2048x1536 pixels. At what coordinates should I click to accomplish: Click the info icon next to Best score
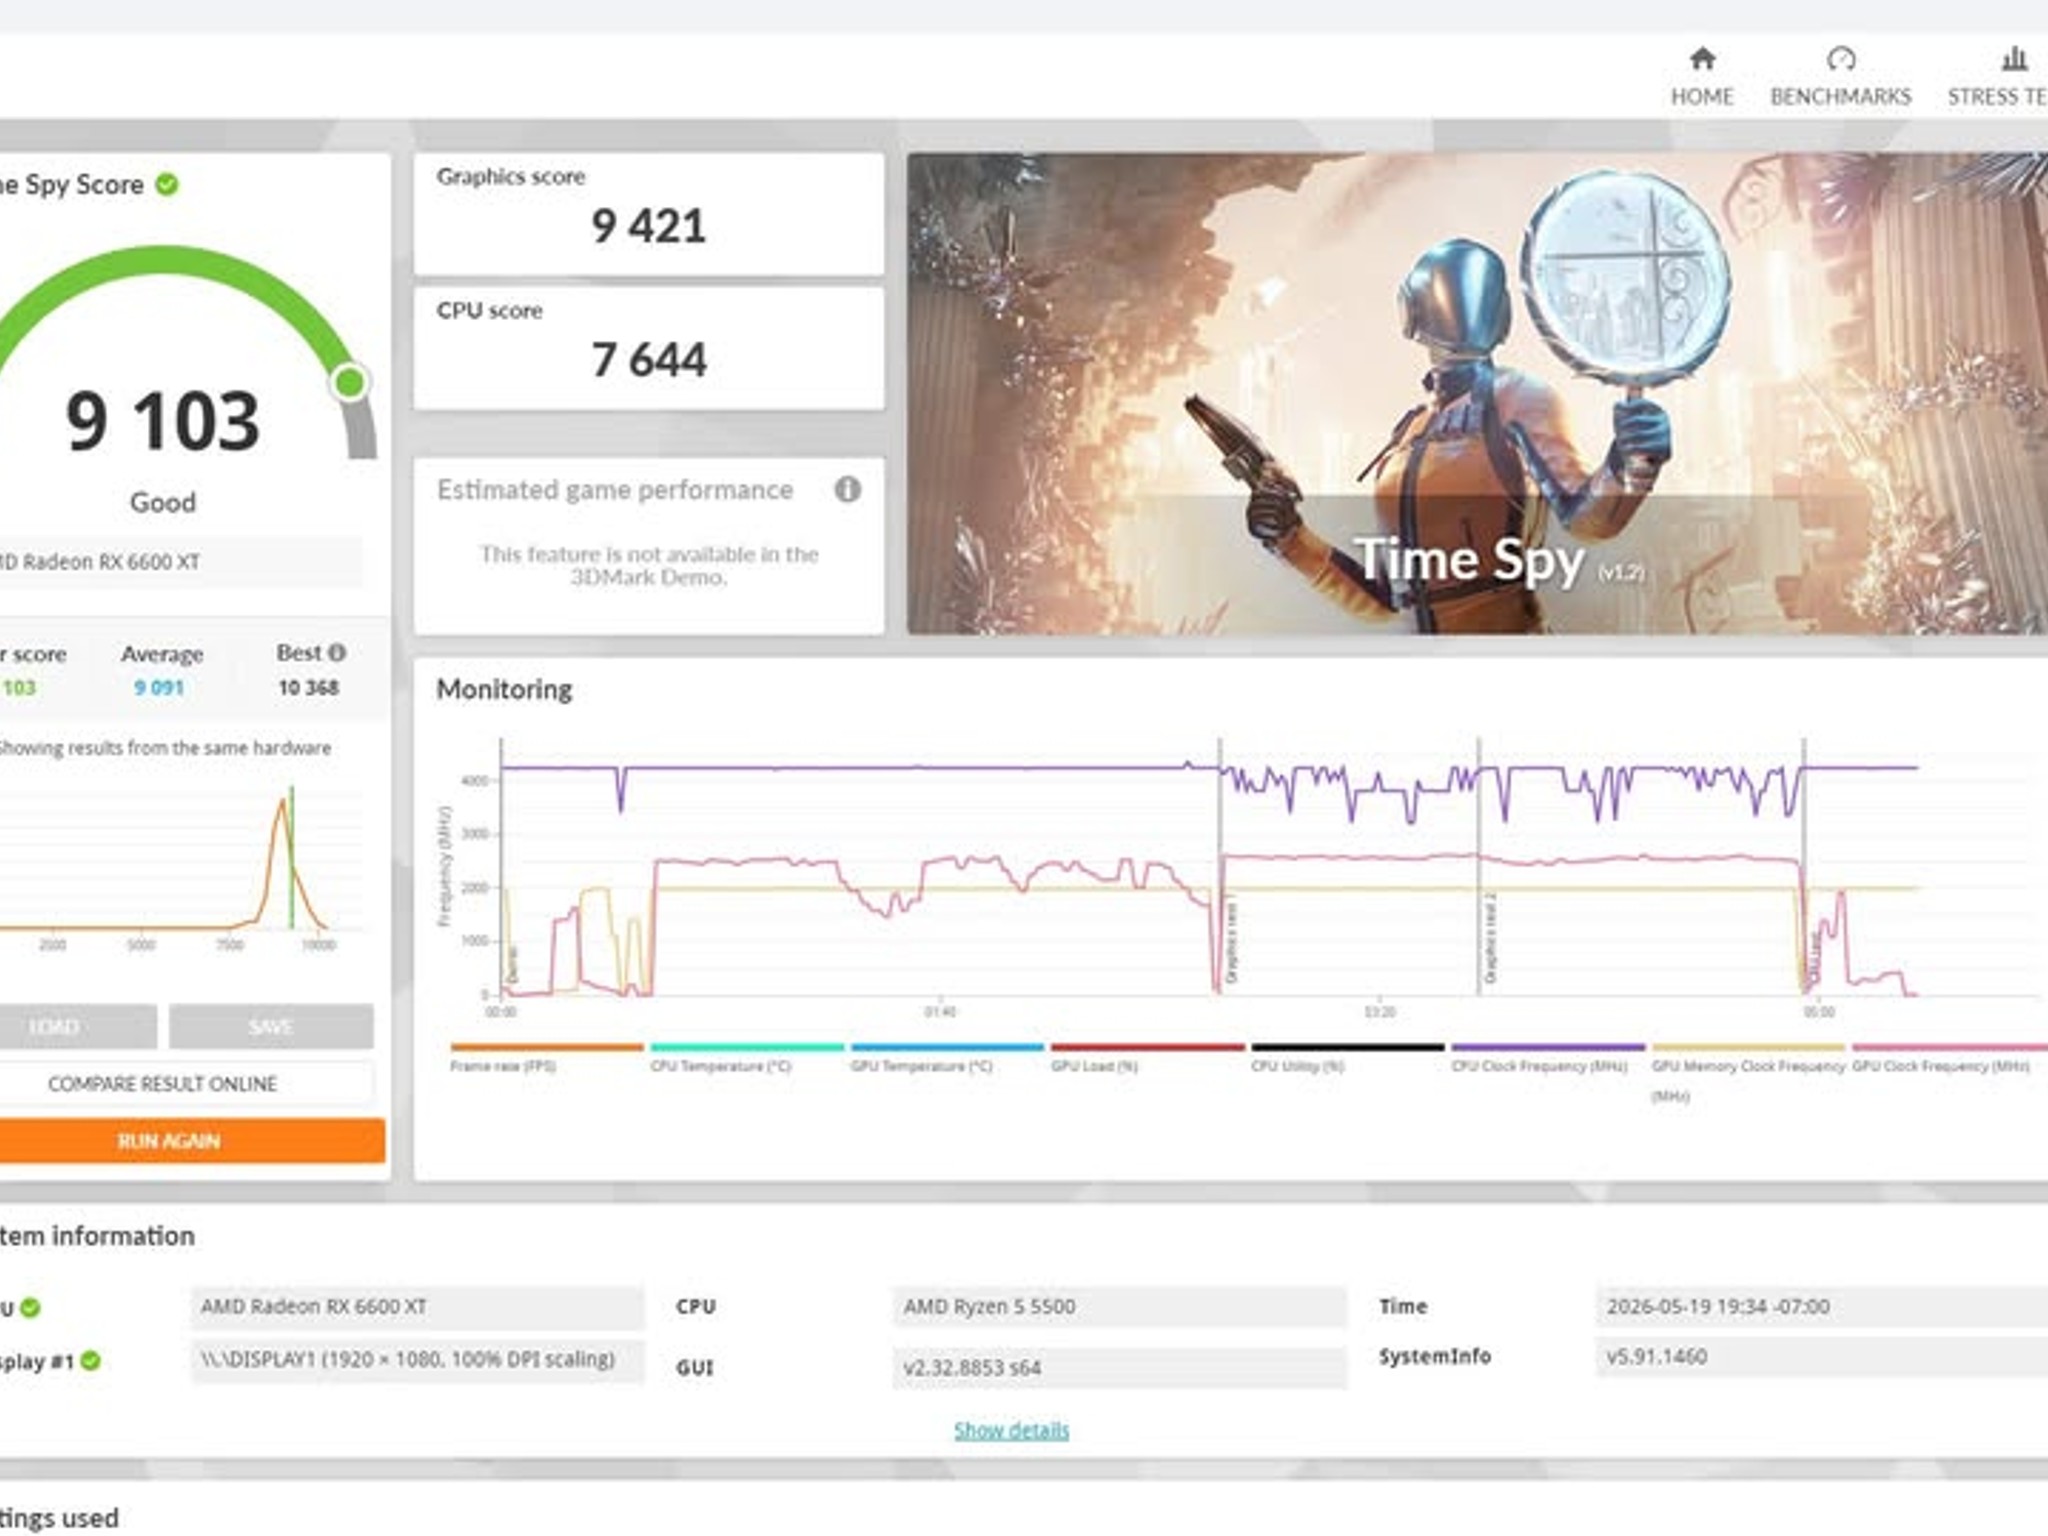pyautogui.click(x=337, y=653)
